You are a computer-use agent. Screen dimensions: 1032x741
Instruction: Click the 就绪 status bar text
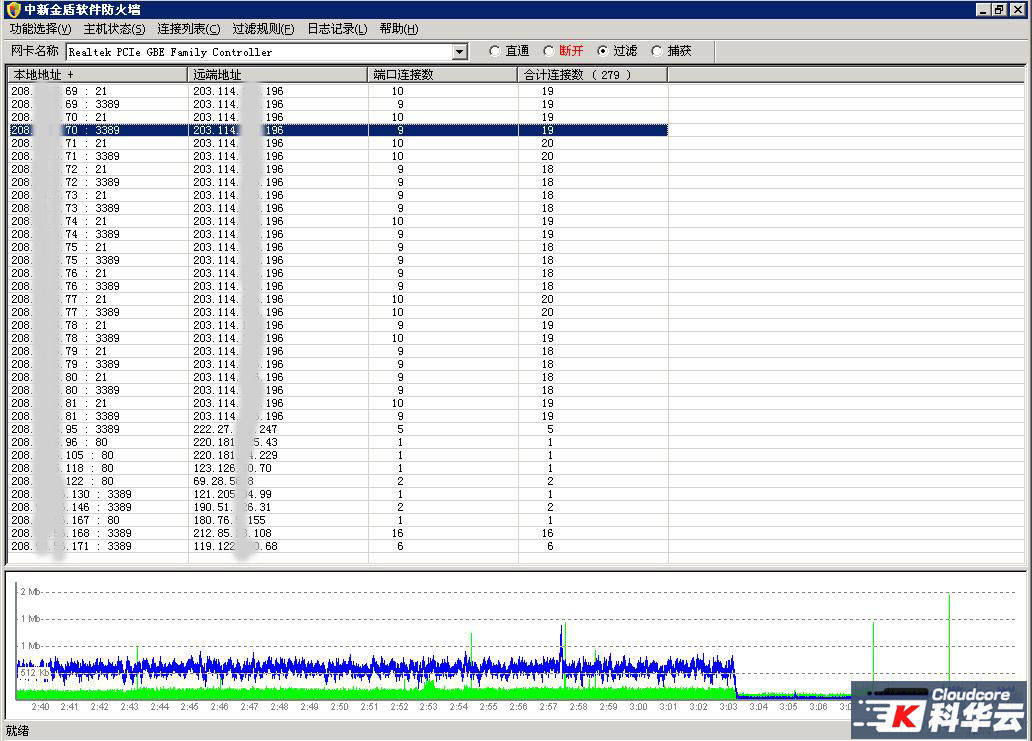click(x=17, y=730)
